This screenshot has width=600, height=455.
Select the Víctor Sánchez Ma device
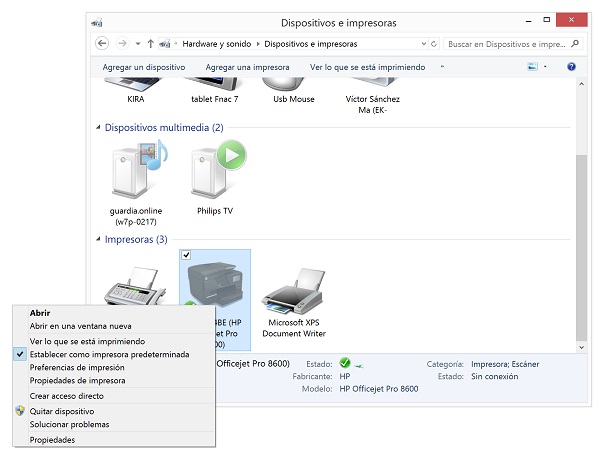click(x=372, y=96)
